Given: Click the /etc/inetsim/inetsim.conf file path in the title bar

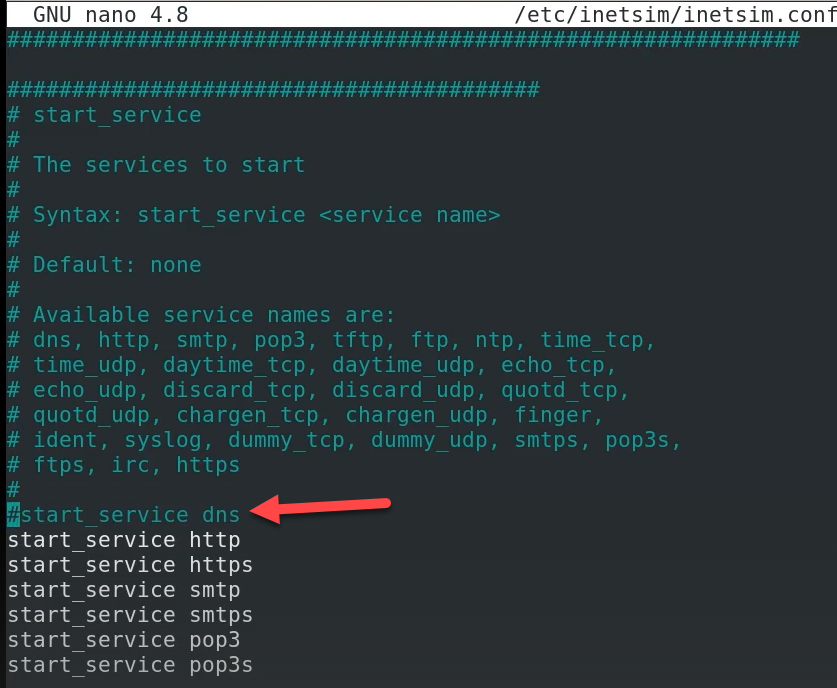Looking at the screenshot, I should [674, 15].
